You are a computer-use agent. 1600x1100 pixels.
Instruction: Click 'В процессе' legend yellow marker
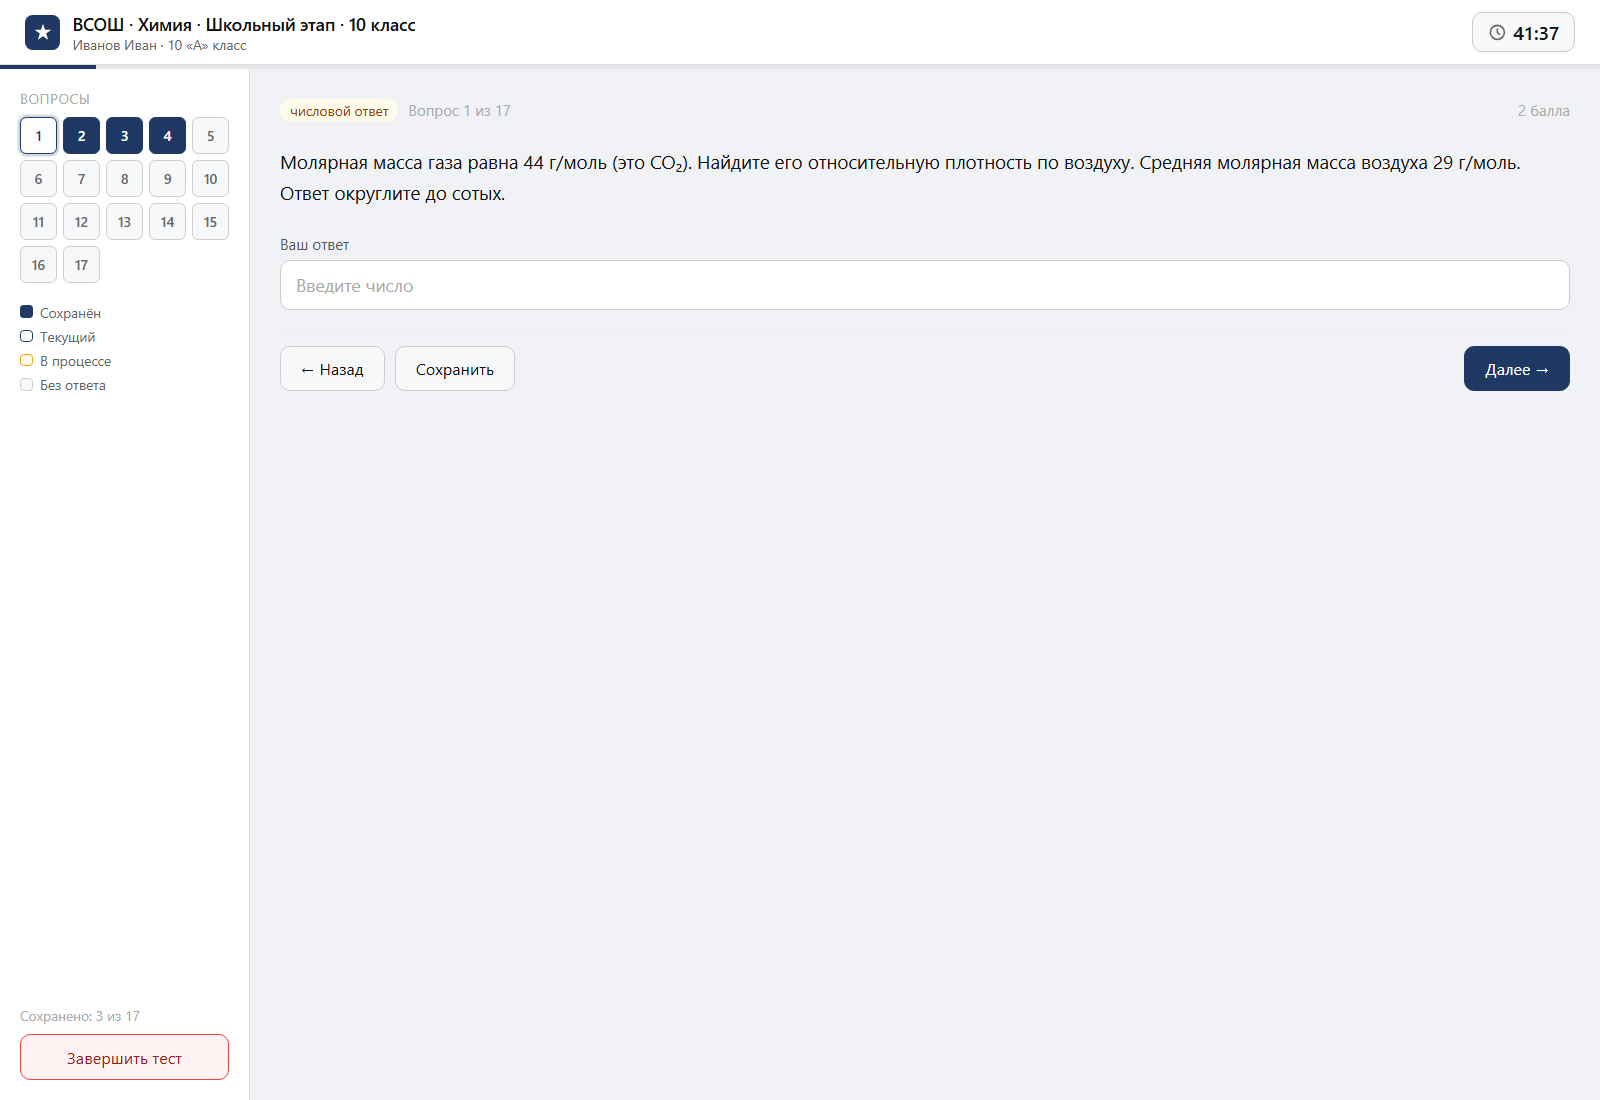pyautogui.click(x=27, y=360)
